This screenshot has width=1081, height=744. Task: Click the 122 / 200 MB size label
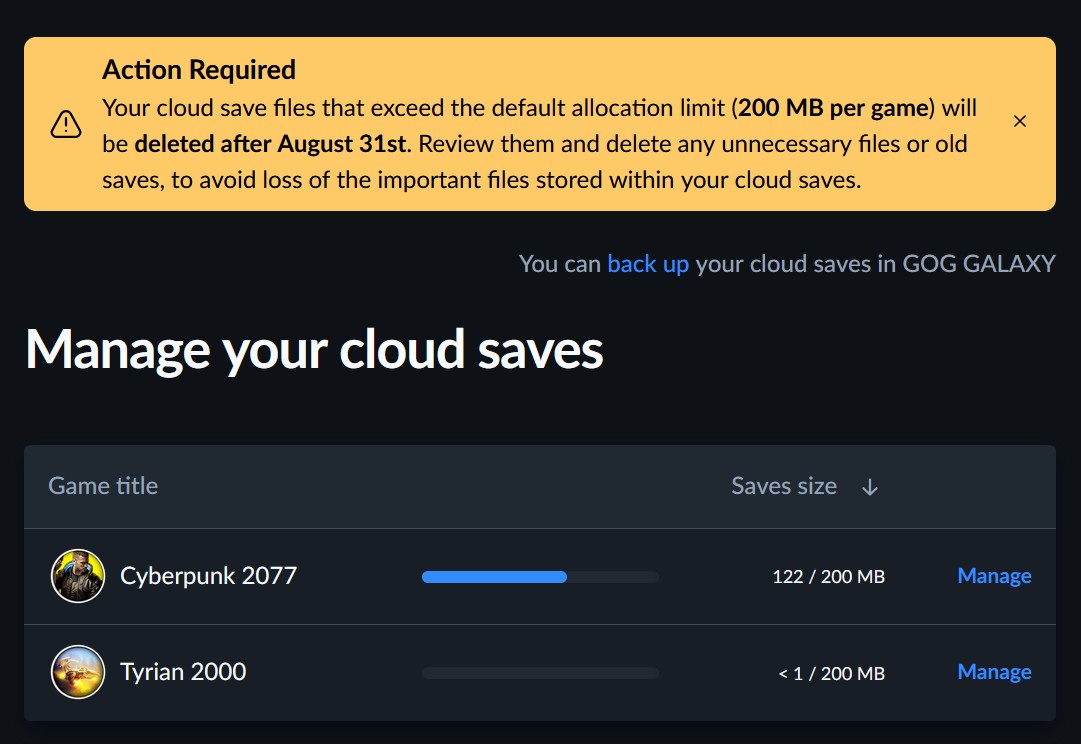coord(828,576)
